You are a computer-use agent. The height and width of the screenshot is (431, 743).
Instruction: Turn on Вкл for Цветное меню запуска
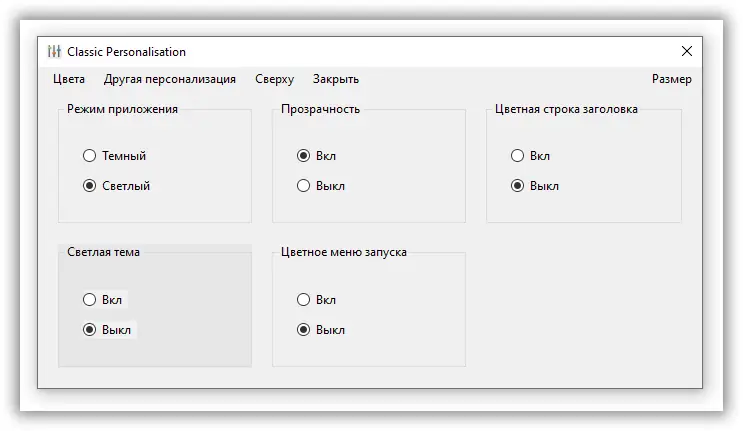pyautogui.click(x=304, y=300)
